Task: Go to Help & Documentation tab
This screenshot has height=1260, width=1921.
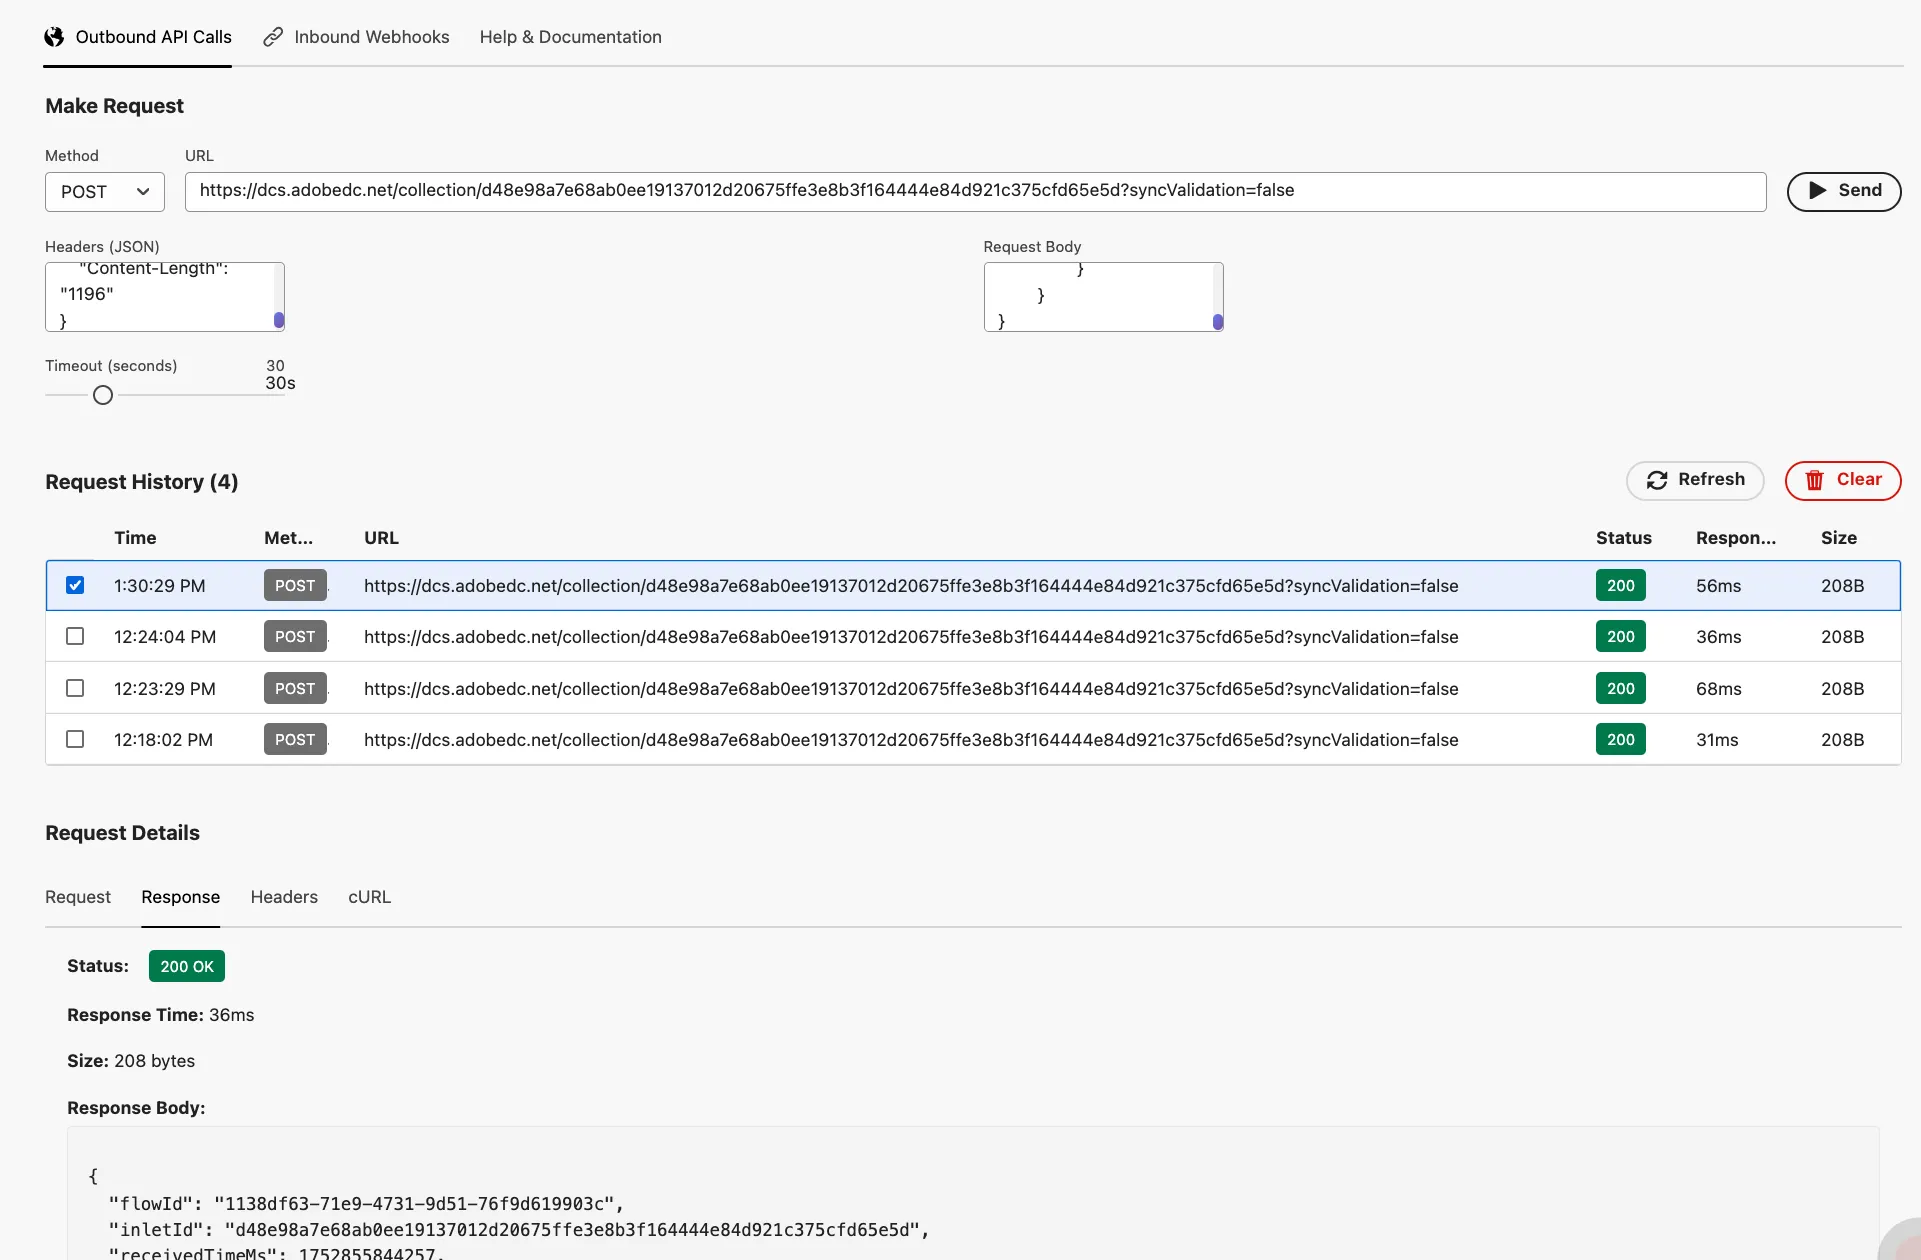Action: (571, 37)
